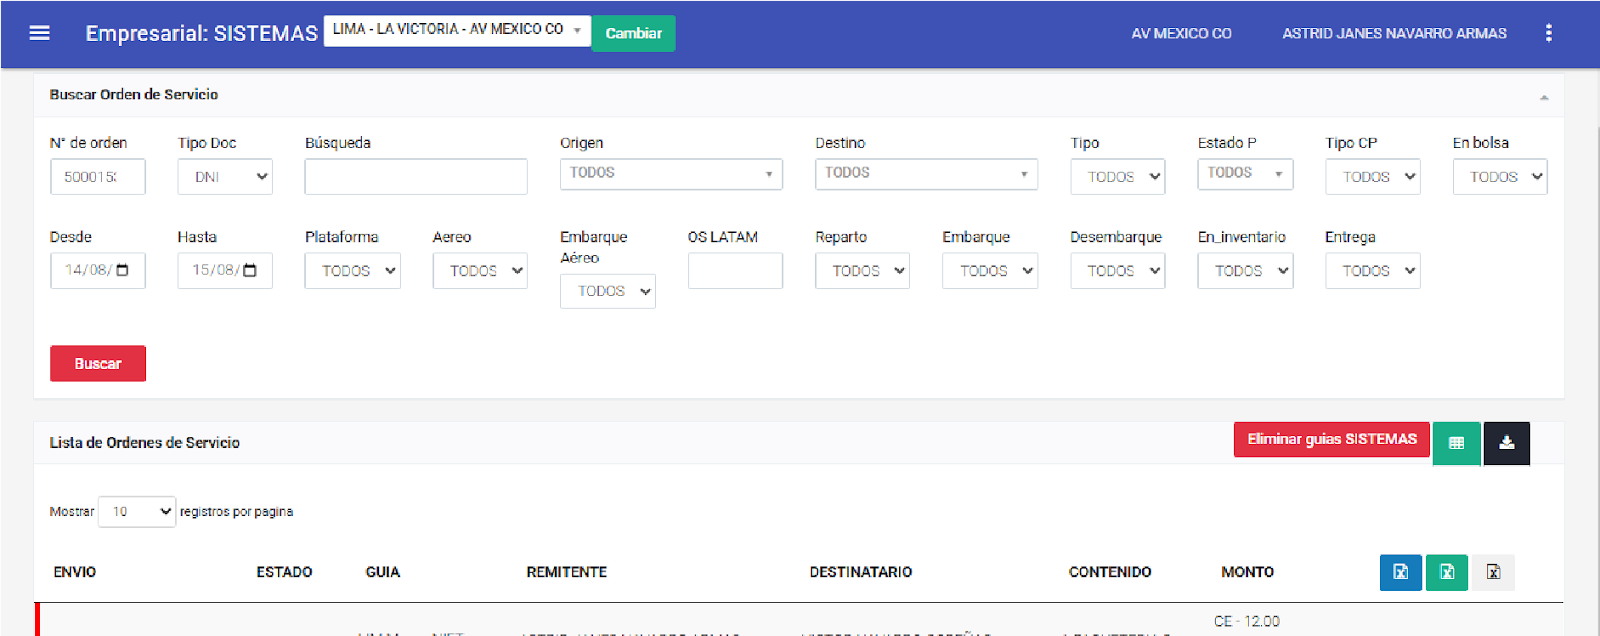Click the gray Excel export icon
This screenshot has width=1600, height=636.
tap(1493, 572)
